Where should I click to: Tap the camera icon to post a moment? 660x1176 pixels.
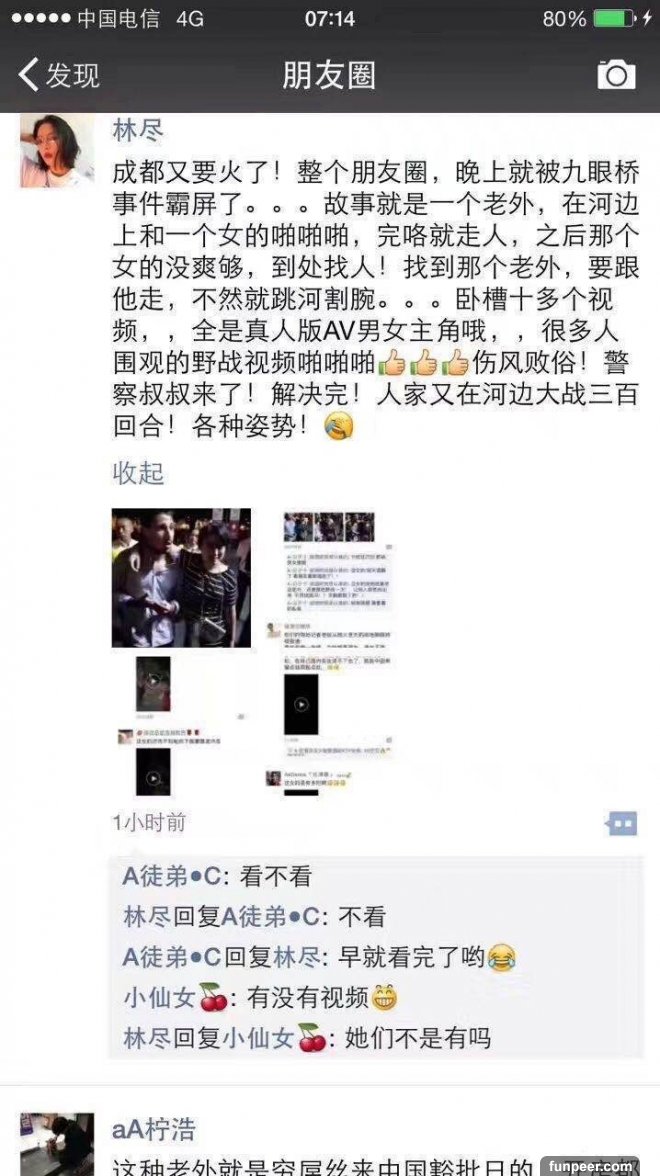tap(616, 74)
